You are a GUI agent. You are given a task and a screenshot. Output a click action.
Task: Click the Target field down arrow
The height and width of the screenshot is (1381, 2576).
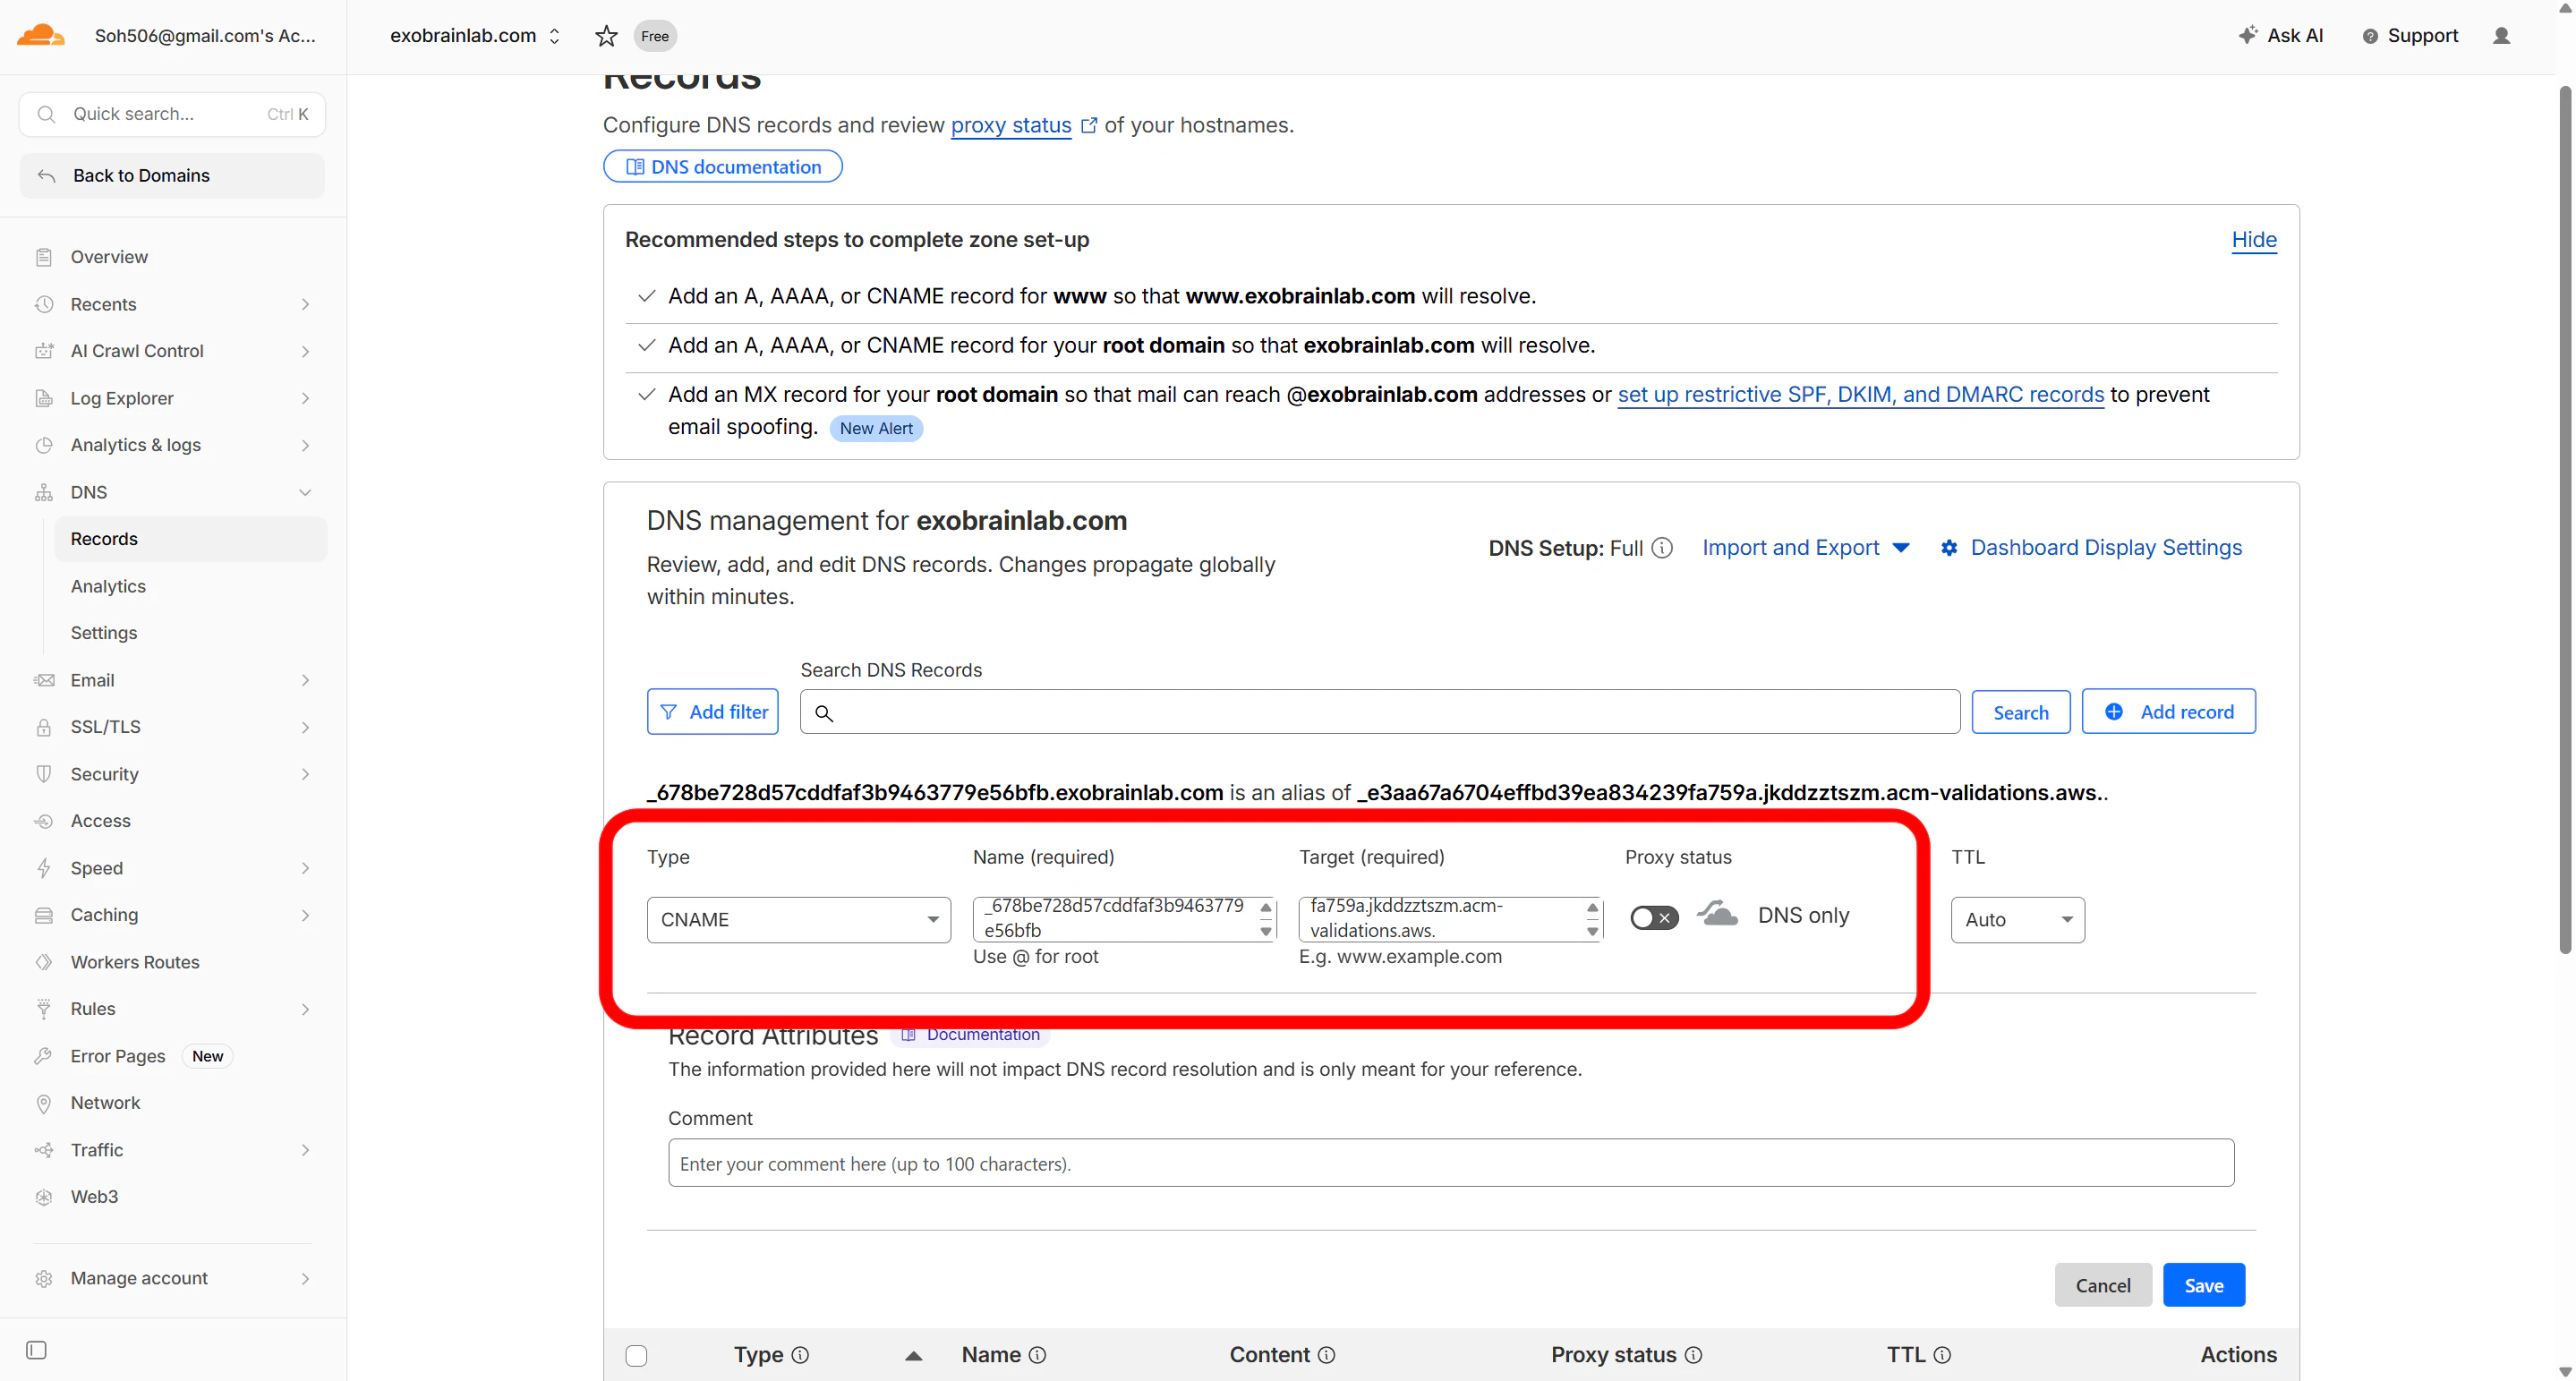(x=1591, y=932)
